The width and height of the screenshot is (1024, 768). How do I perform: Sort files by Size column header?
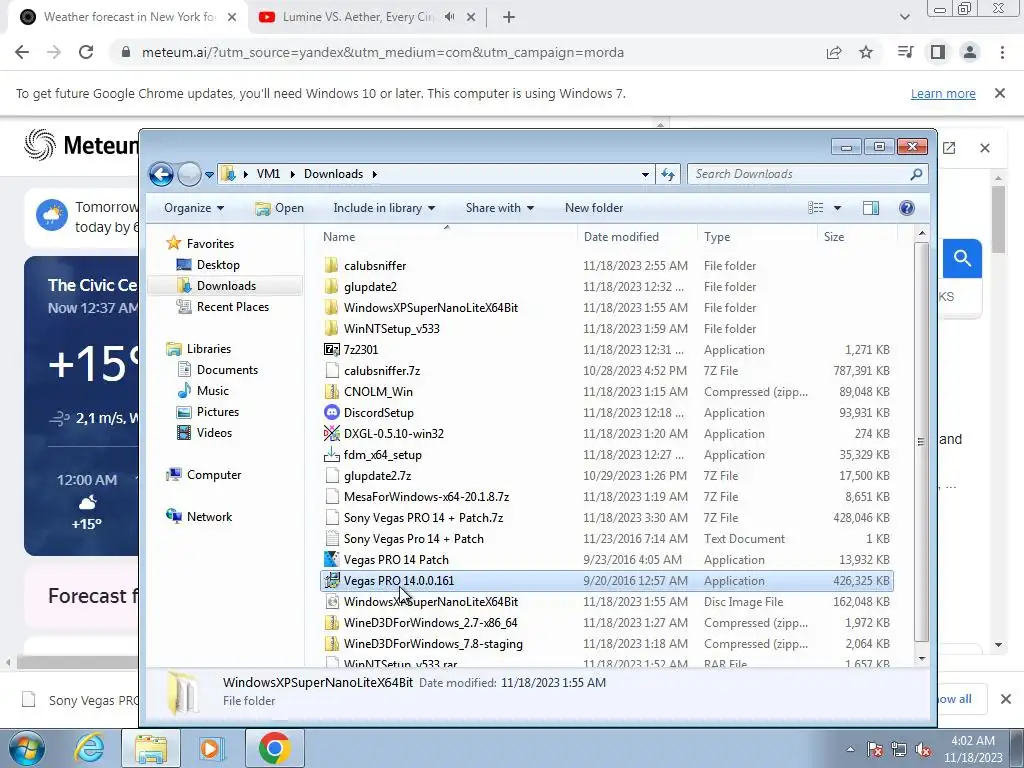(857, 236)
